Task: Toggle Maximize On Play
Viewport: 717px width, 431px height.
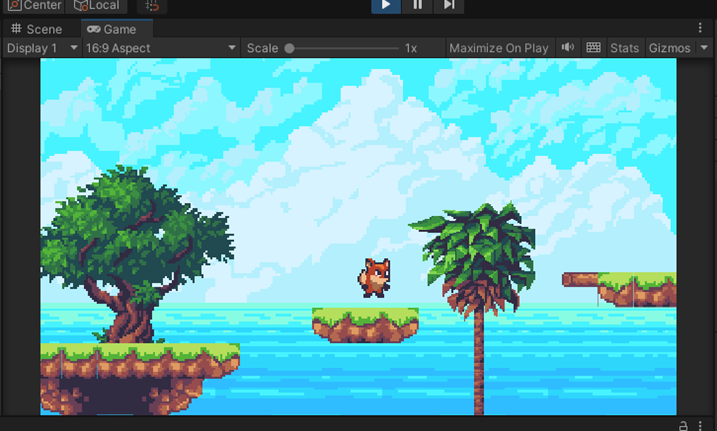Action: (498, 48)
